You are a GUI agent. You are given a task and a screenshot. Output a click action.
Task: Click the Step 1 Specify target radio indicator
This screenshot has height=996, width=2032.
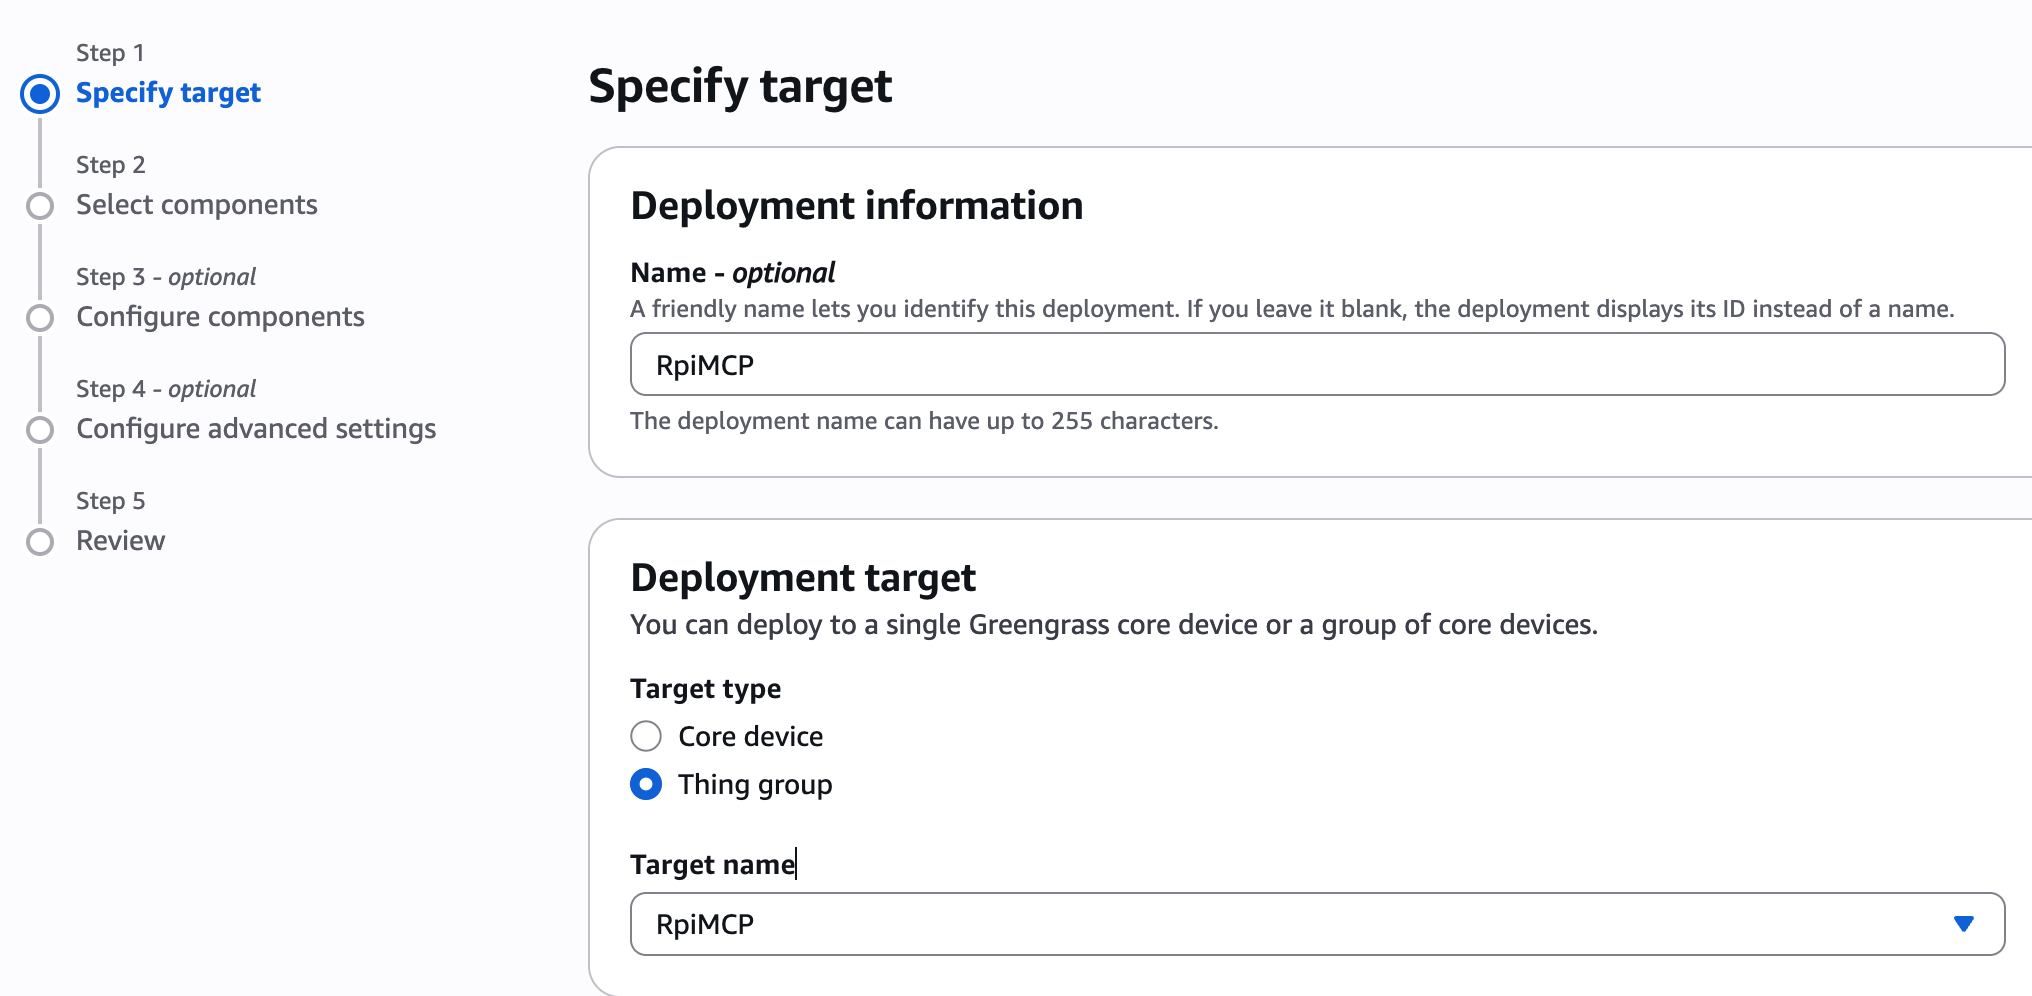(x=40, y=94)
